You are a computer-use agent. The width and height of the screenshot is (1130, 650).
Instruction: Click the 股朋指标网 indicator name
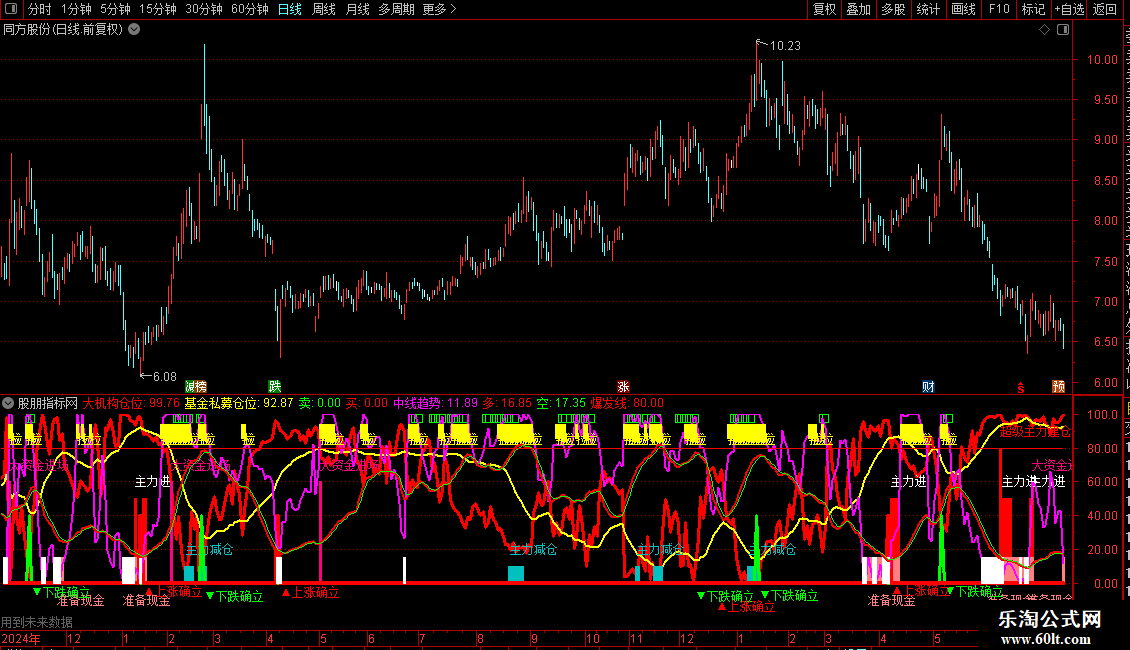point(48,403)
